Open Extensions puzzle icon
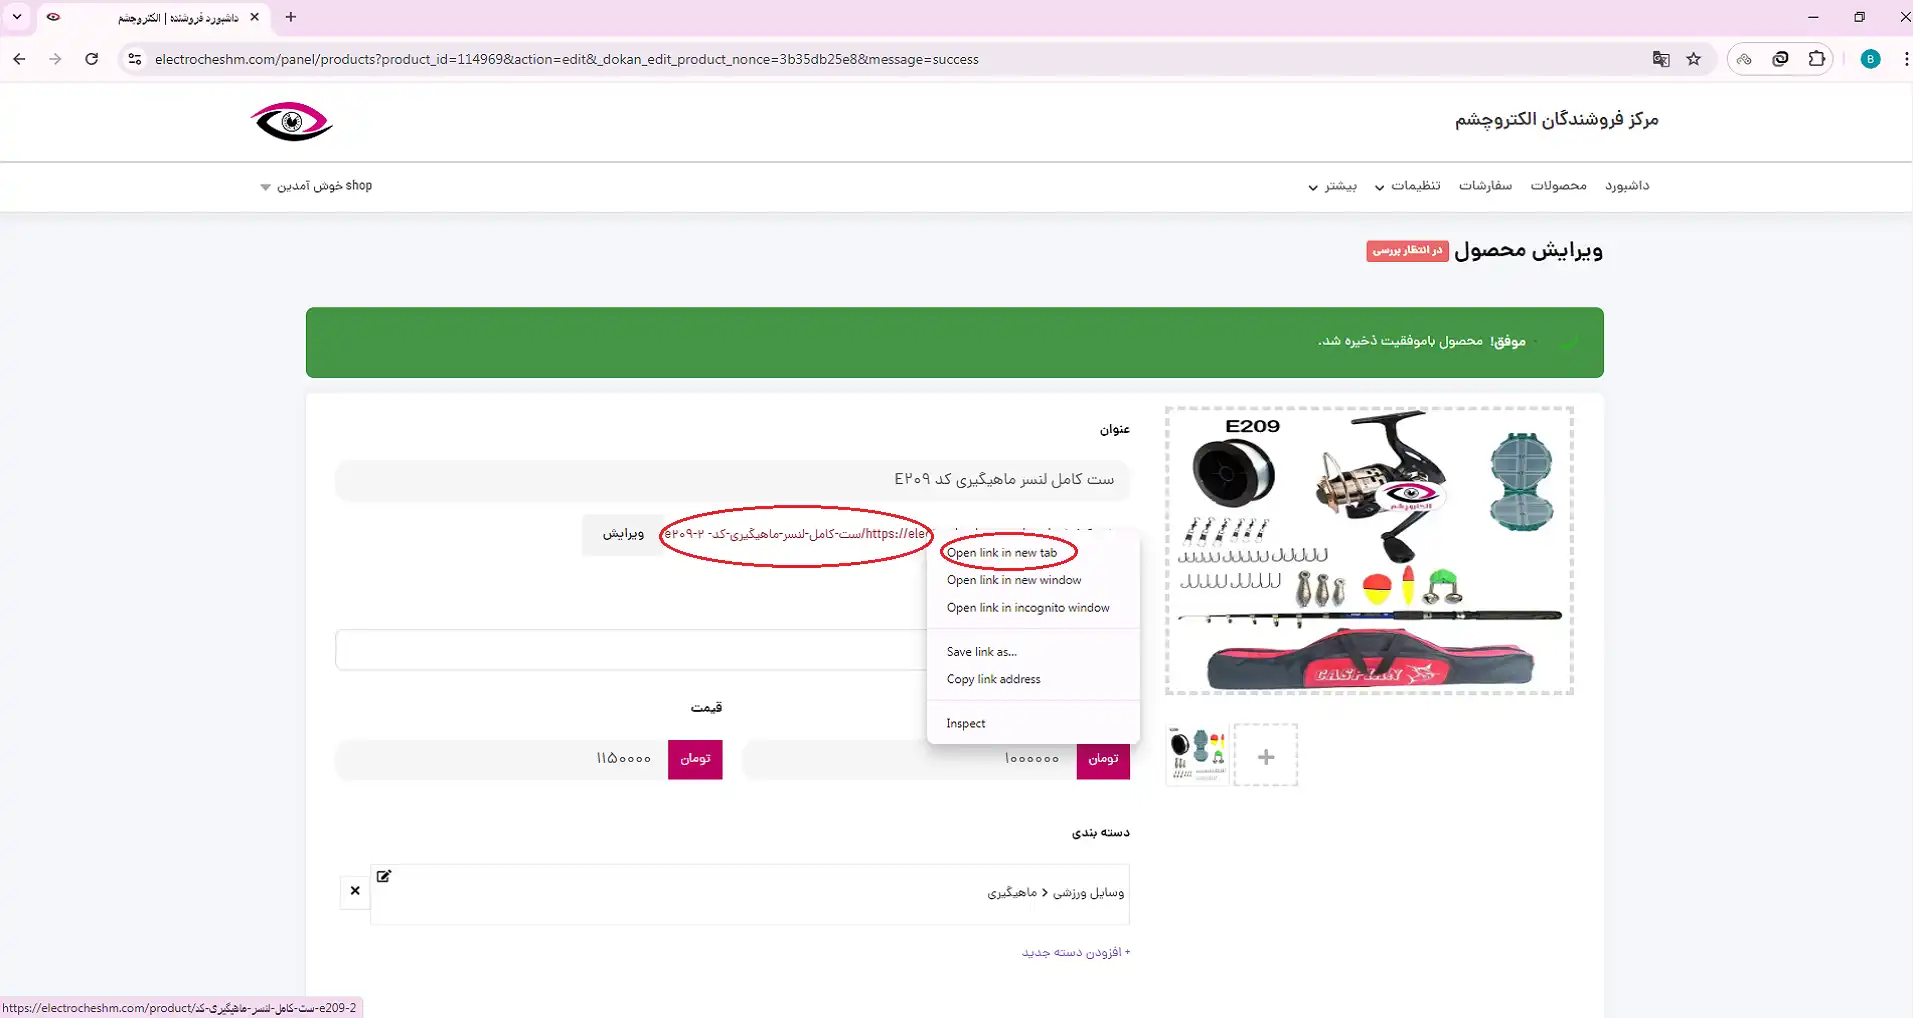Viewport: 1913px width, 1018px height. click(x=1817, y=59)
